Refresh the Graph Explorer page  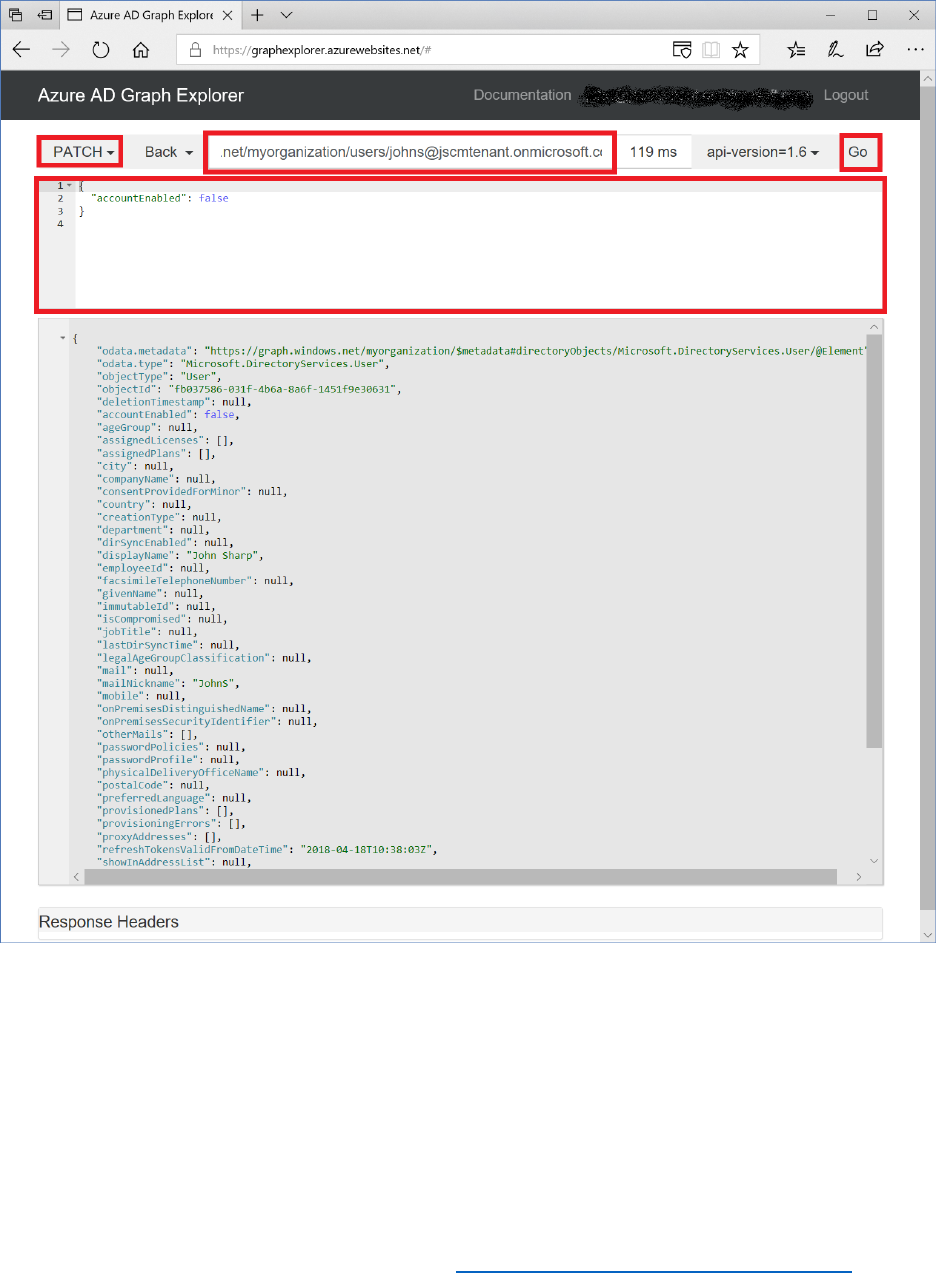[101, 49]
